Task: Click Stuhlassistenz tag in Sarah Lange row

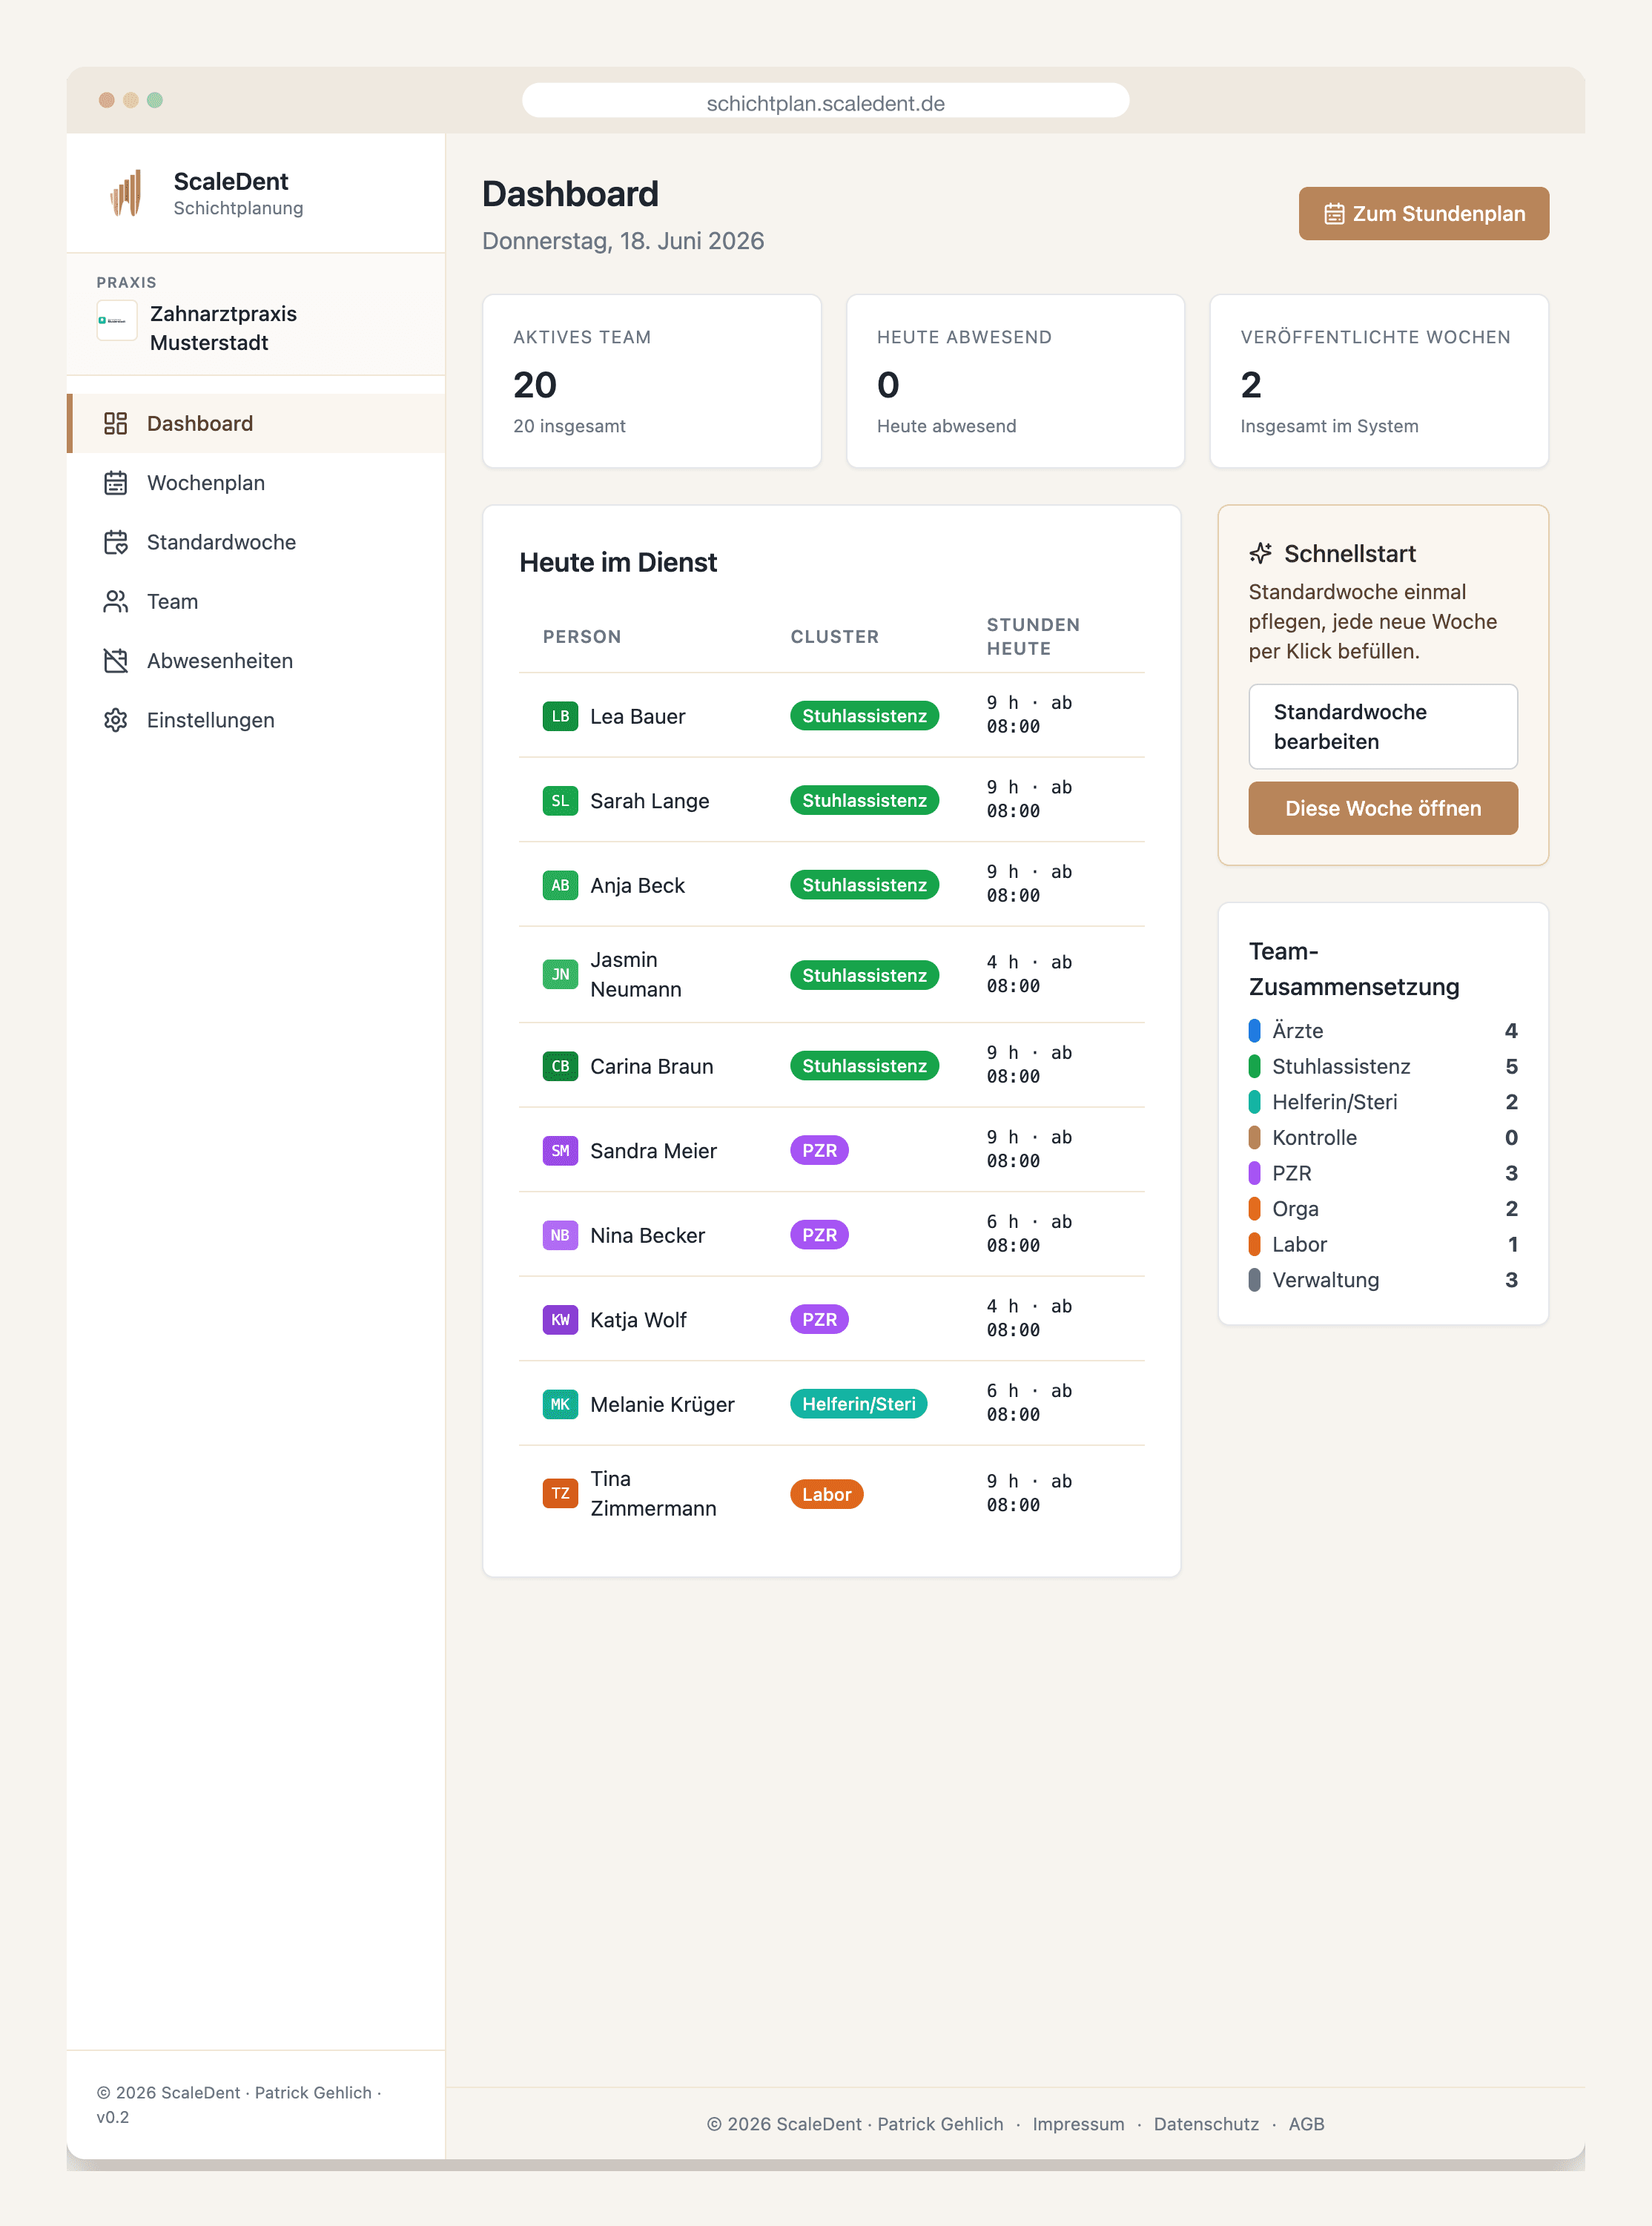Action: tap(864, 801)
